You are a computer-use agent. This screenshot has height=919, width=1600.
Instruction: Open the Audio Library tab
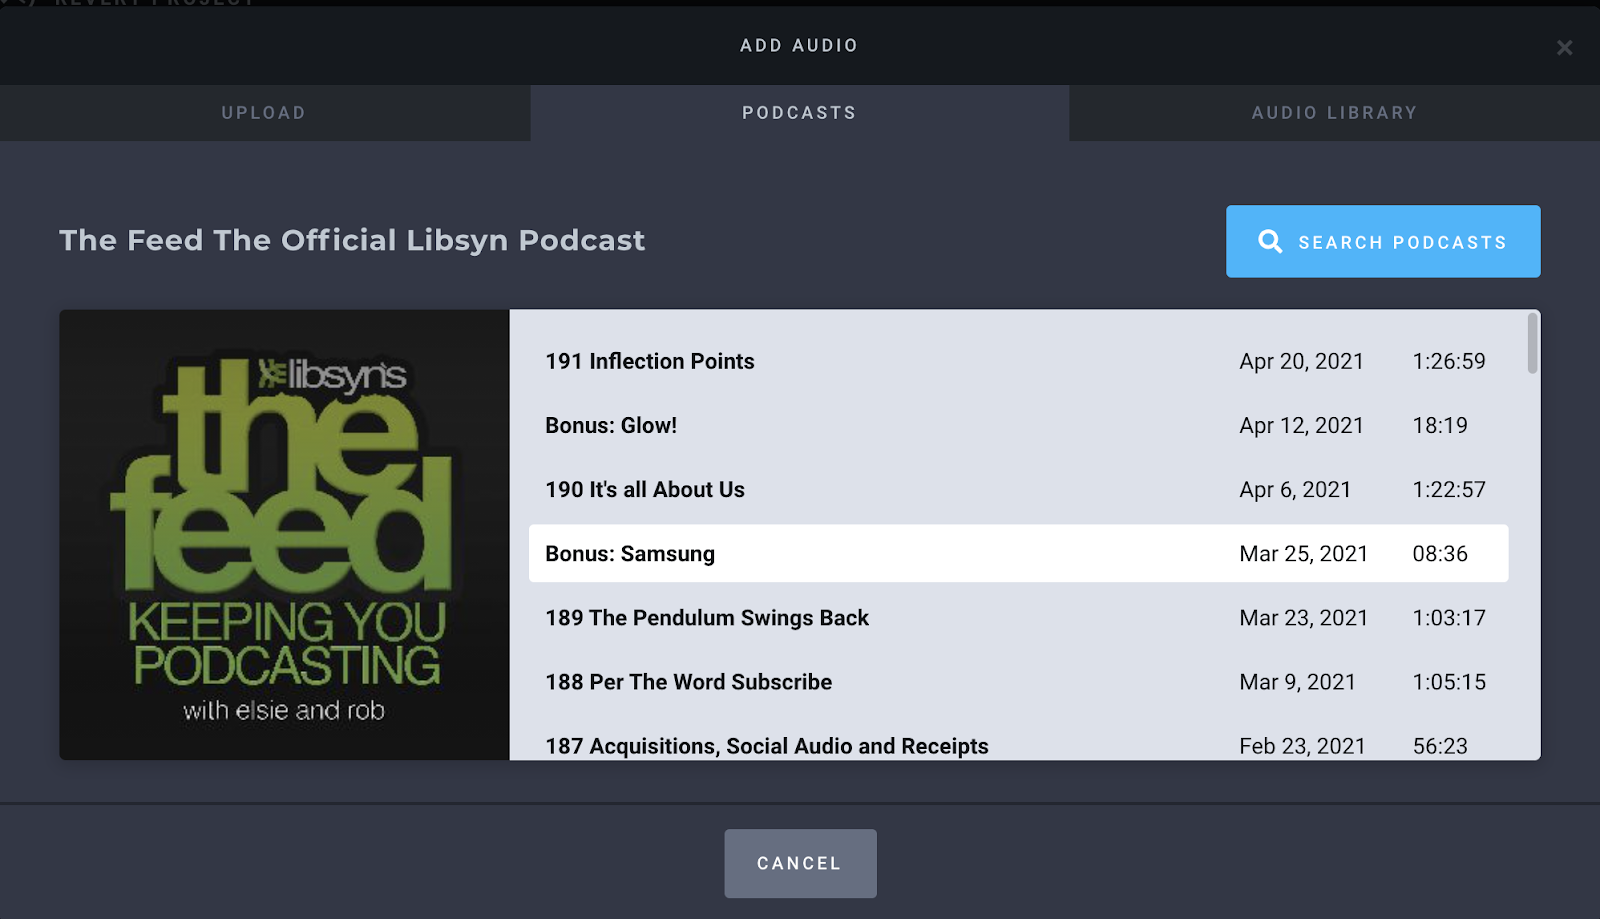coord(1334,113)
